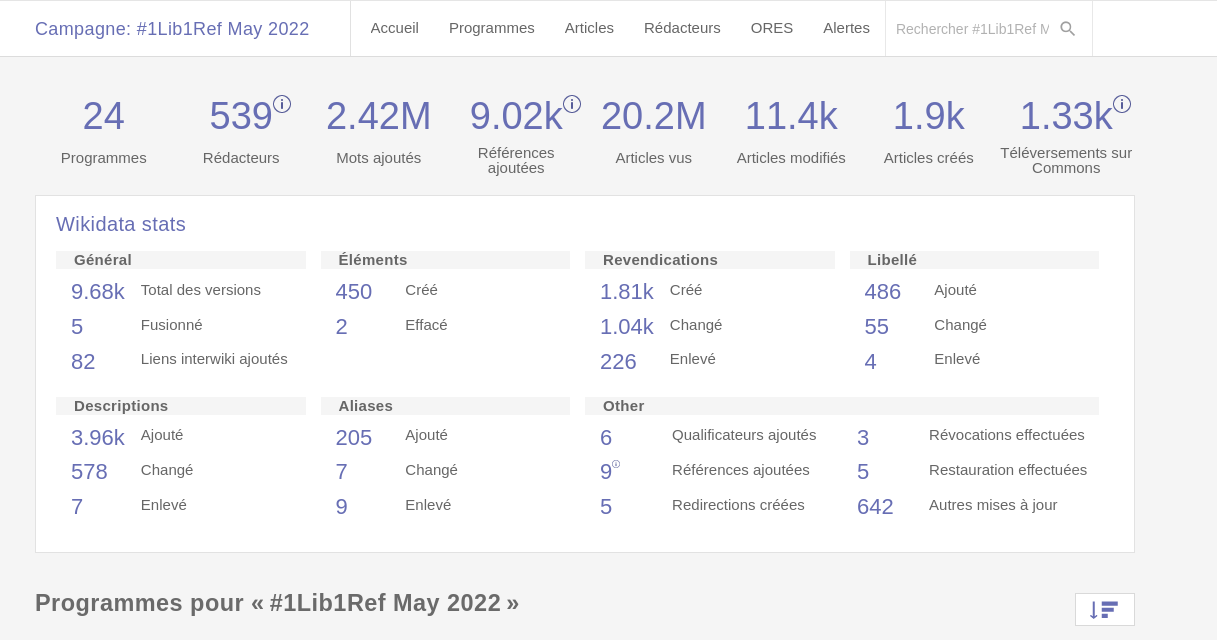Click the Other section header
The height and width of the screenshot is (640, 1217).
click(842, 406)
